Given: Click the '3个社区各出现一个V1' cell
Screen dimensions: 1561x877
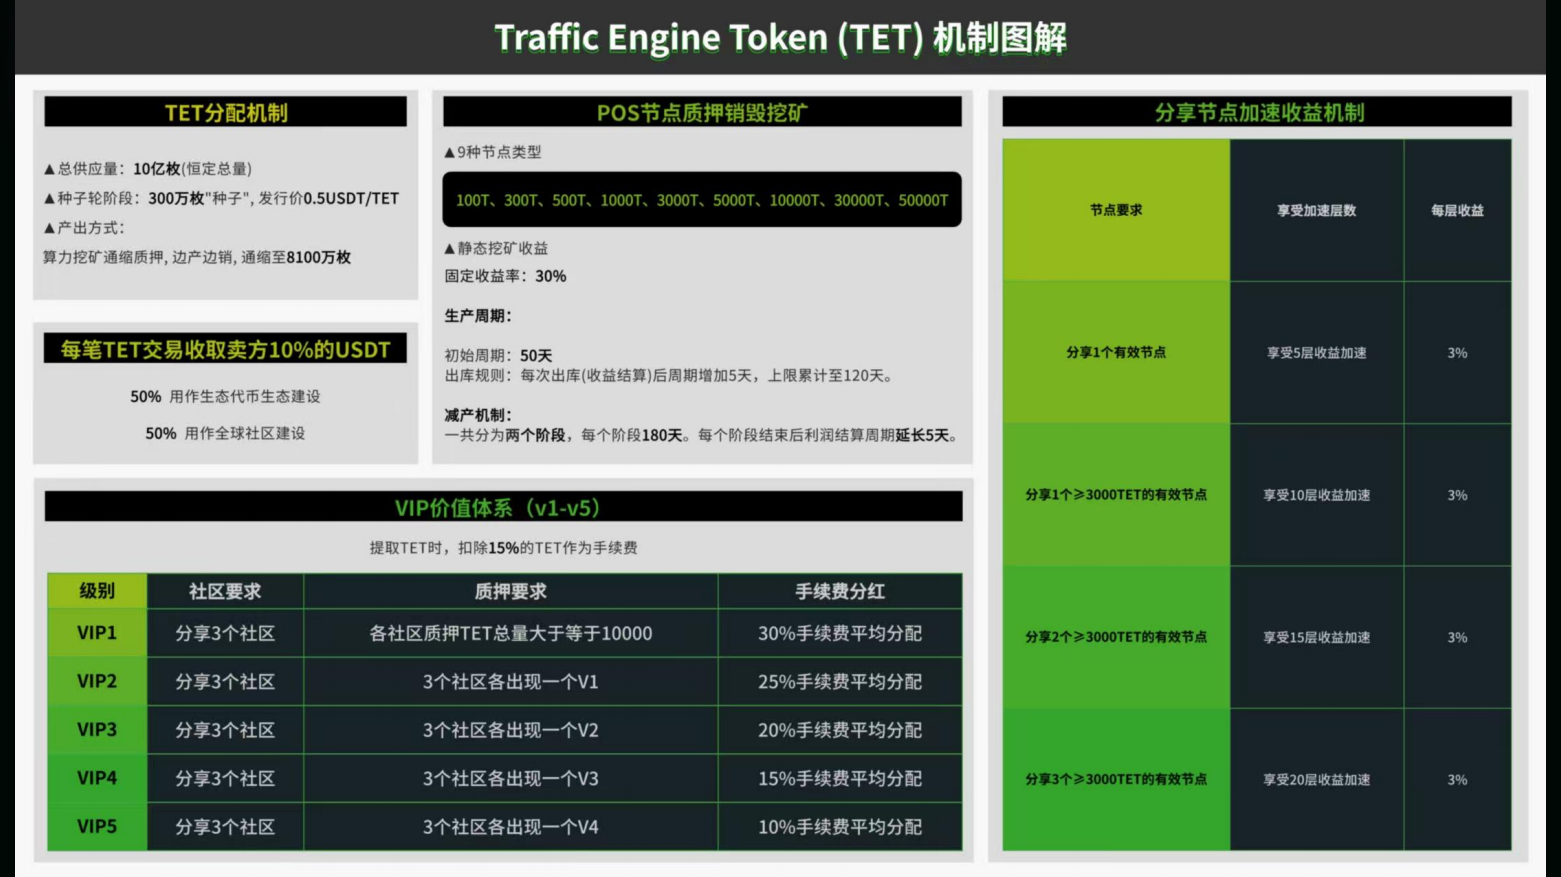Looking at the screenshot, I should 510,681.
